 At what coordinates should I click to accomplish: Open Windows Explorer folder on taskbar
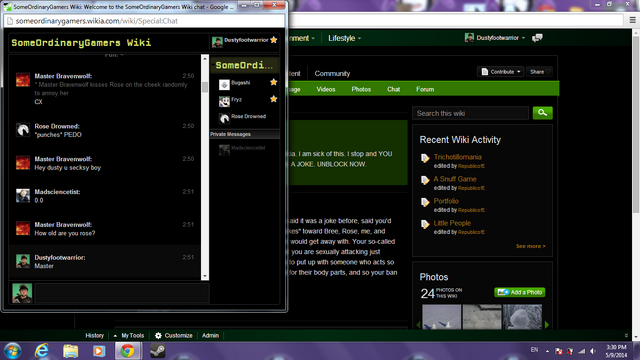click(70, 351)
